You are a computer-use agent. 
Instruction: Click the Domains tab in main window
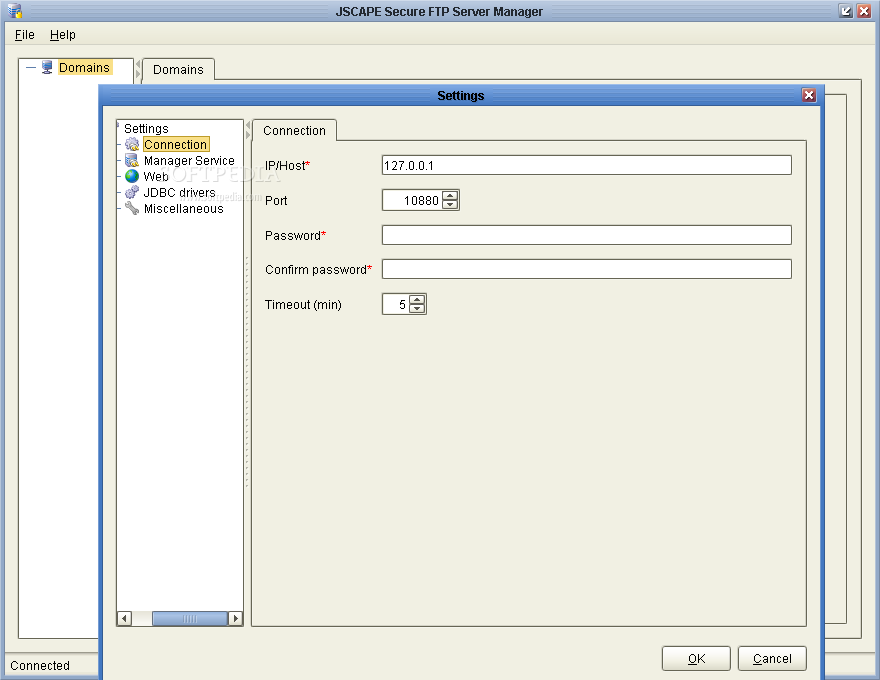coord(178,70)
